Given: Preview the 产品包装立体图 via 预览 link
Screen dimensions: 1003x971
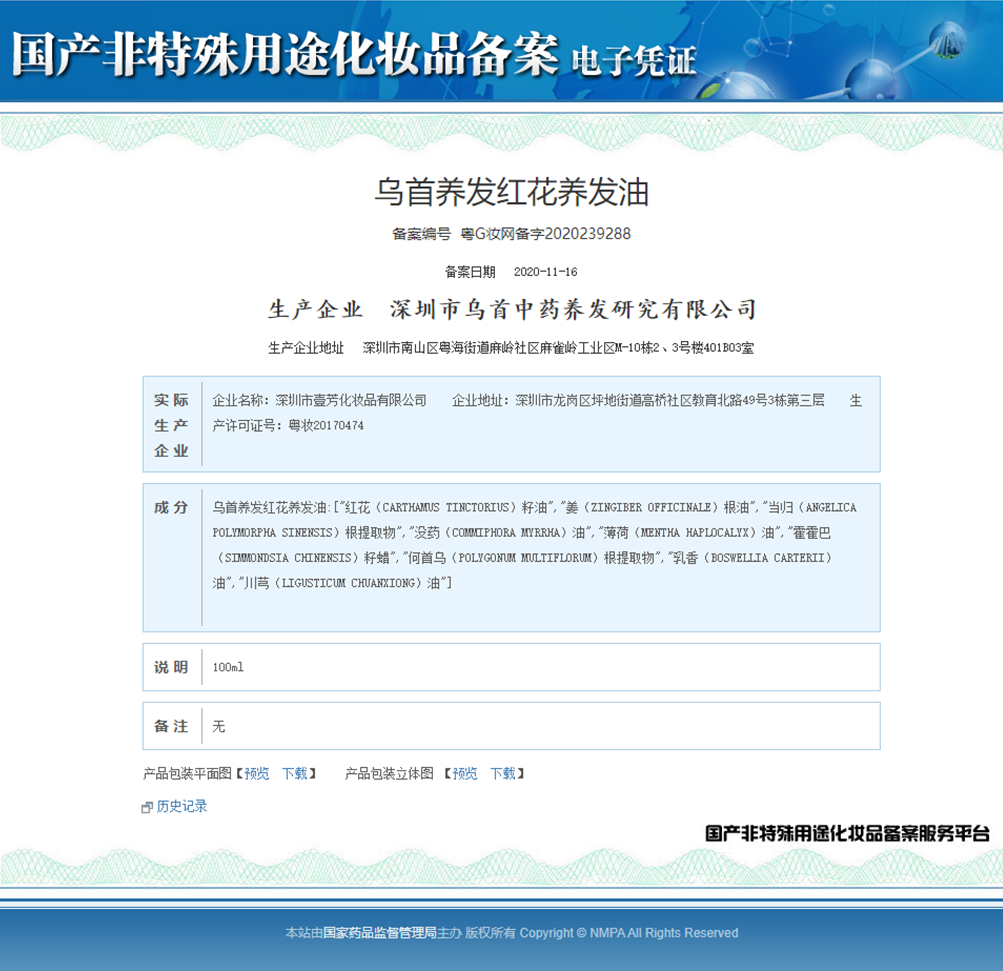Looking at the screenshot, I should pos(464,774).
